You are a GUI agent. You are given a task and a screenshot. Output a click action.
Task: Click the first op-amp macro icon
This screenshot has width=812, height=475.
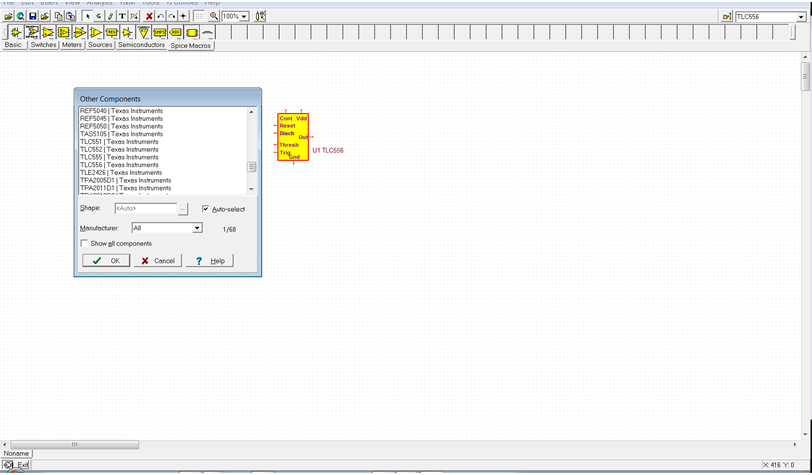(16, 33)
